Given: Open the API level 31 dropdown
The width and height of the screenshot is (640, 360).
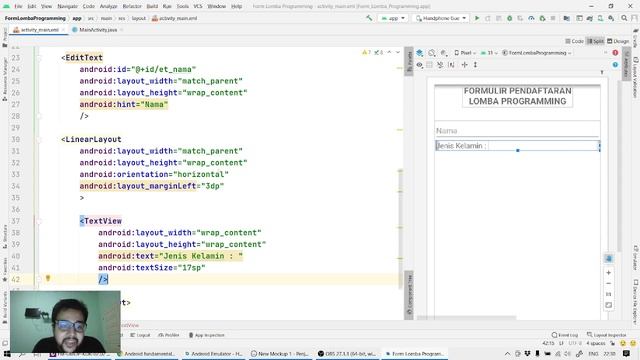Looking at the screenshot, I should (x=489, y=53).
